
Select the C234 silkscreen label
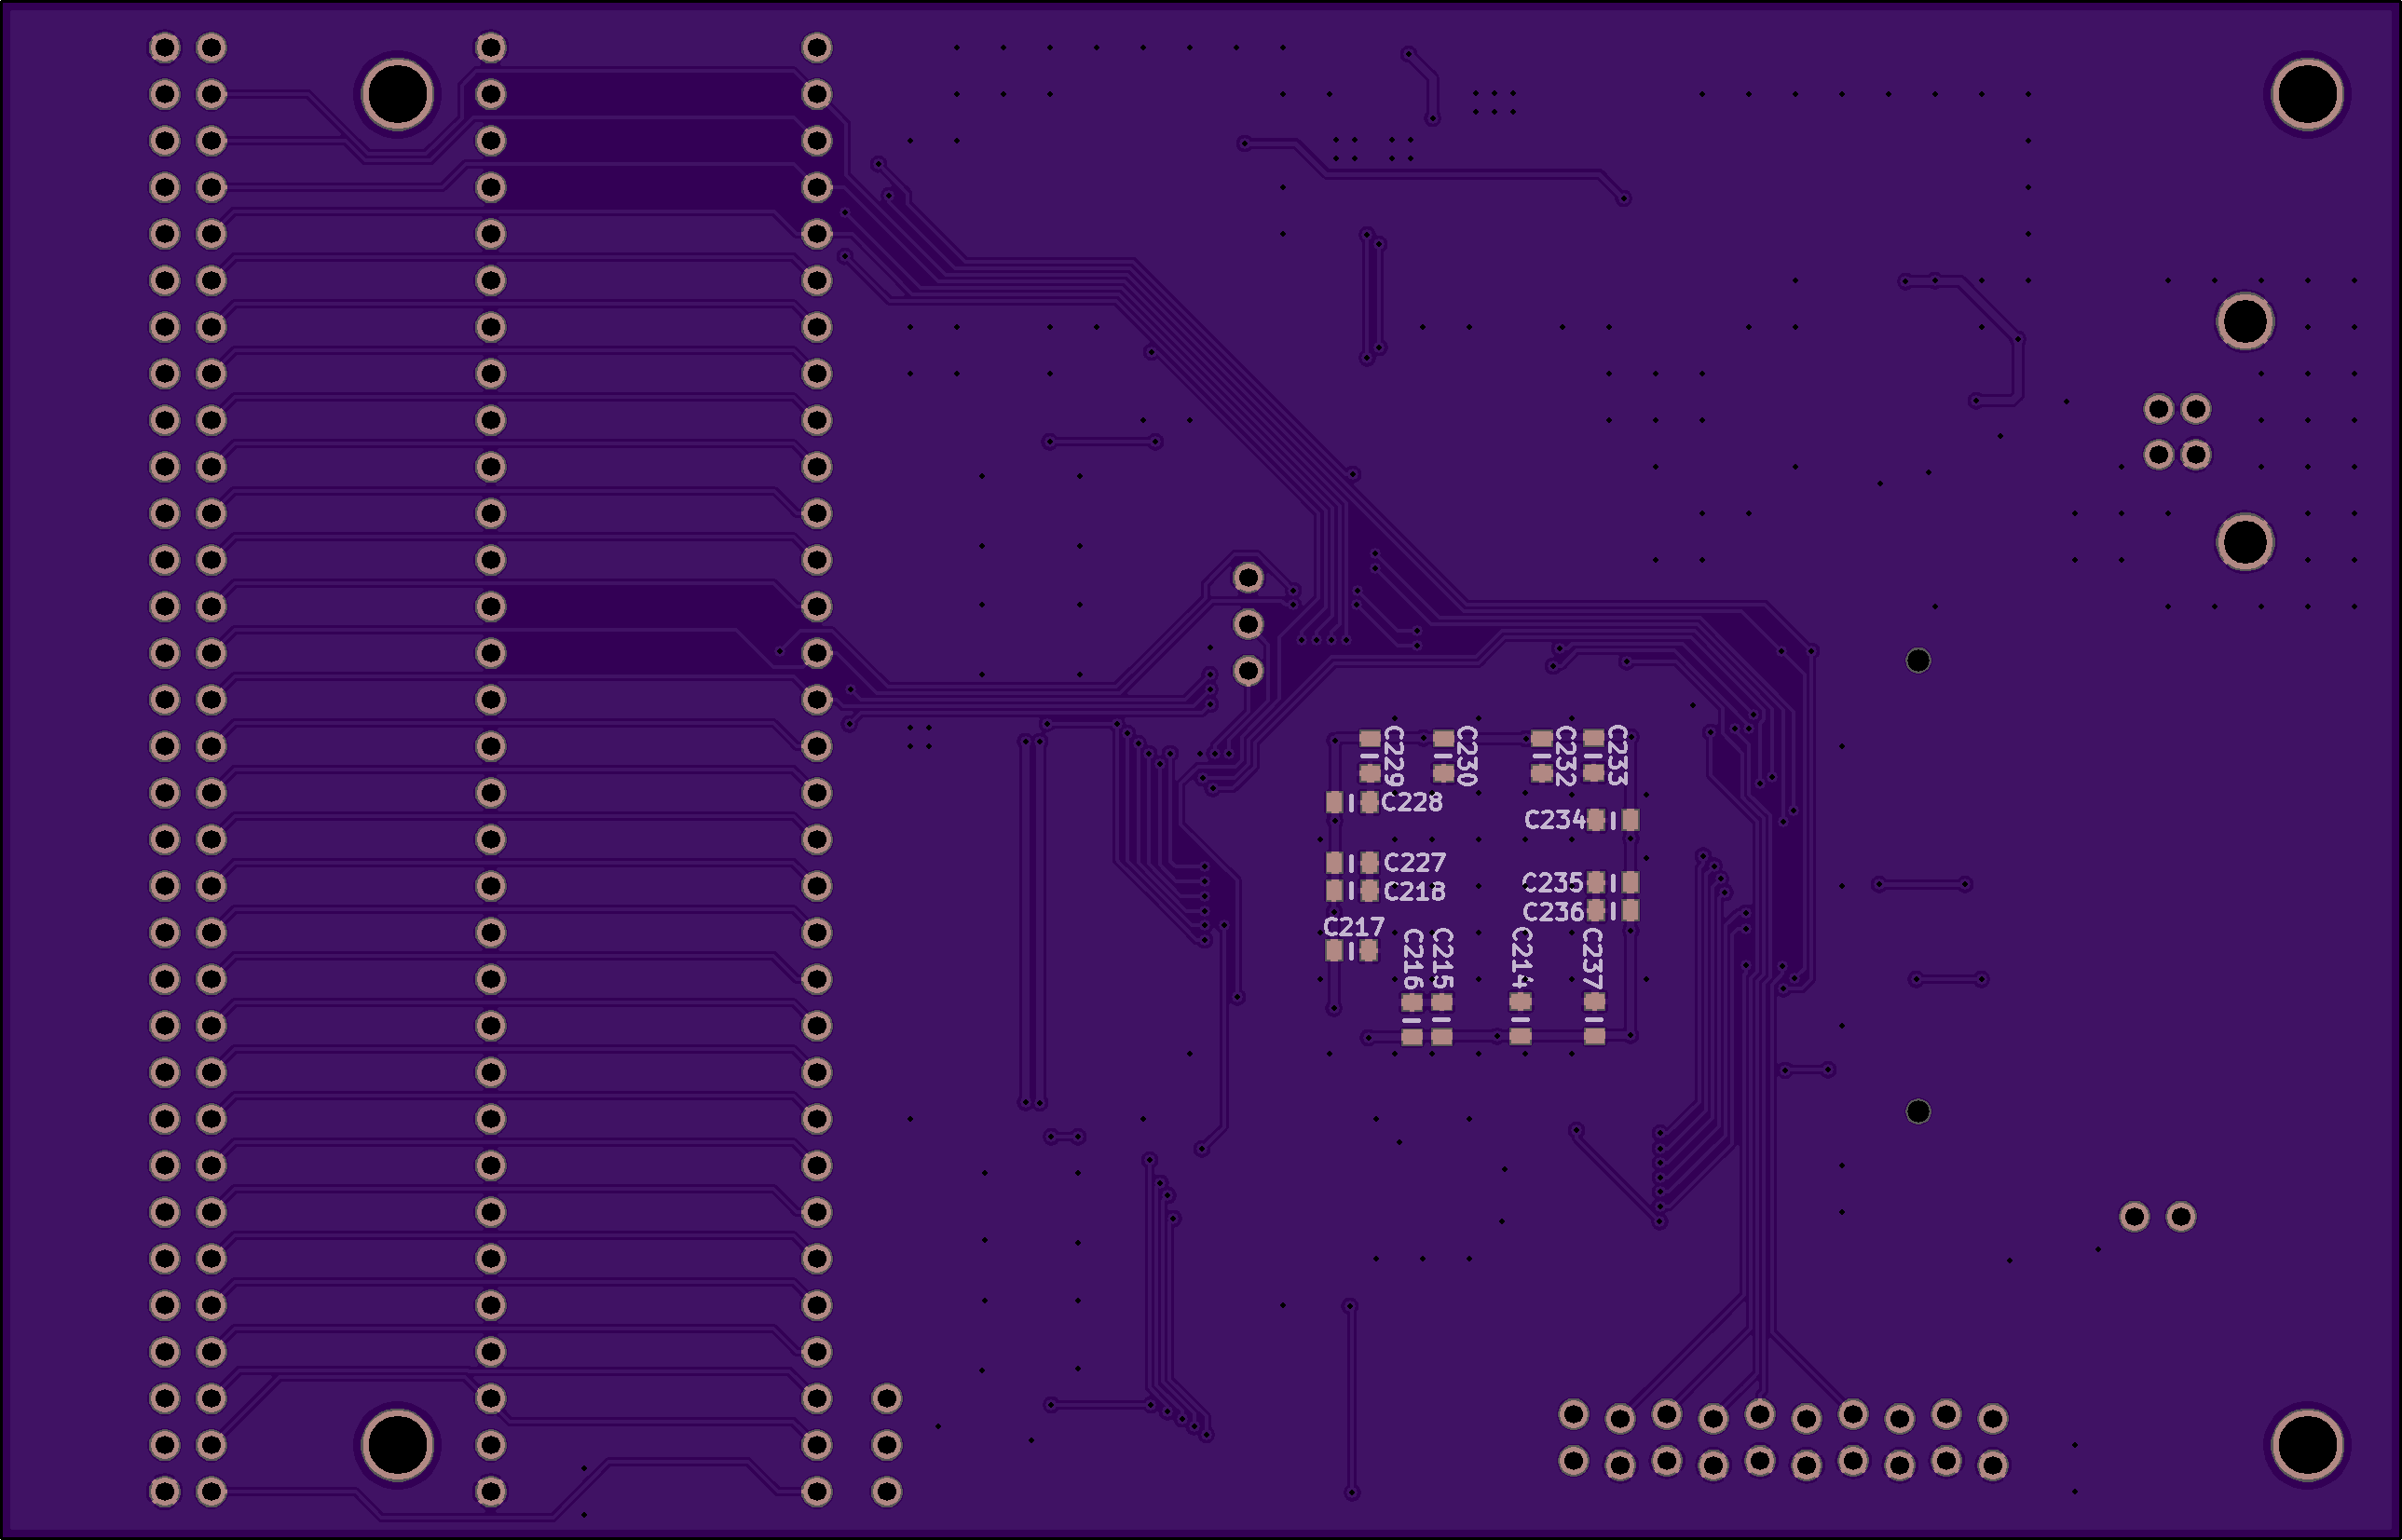[x=1555, y=820]
